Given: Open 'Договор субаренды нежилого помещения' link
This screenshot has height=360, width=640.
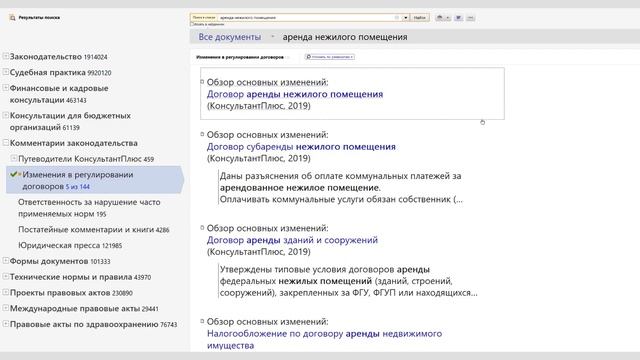Looking at the screenshot, I should 301,147.
